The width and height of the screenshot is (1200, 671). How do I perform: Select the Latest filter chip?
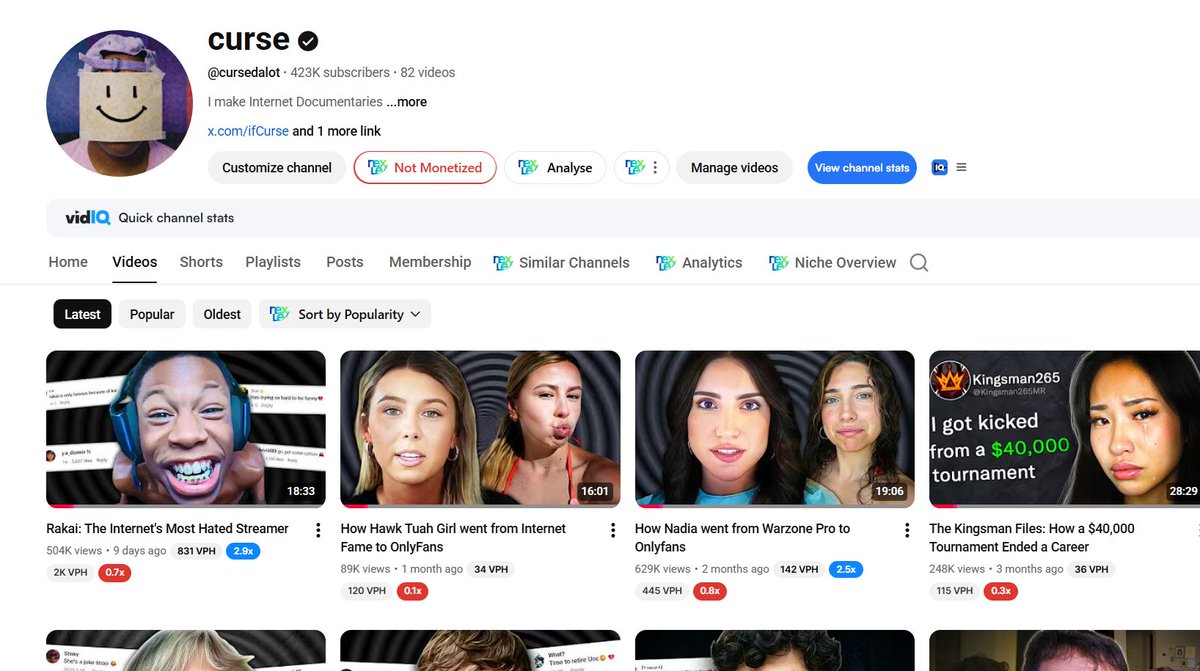point(82,314)
